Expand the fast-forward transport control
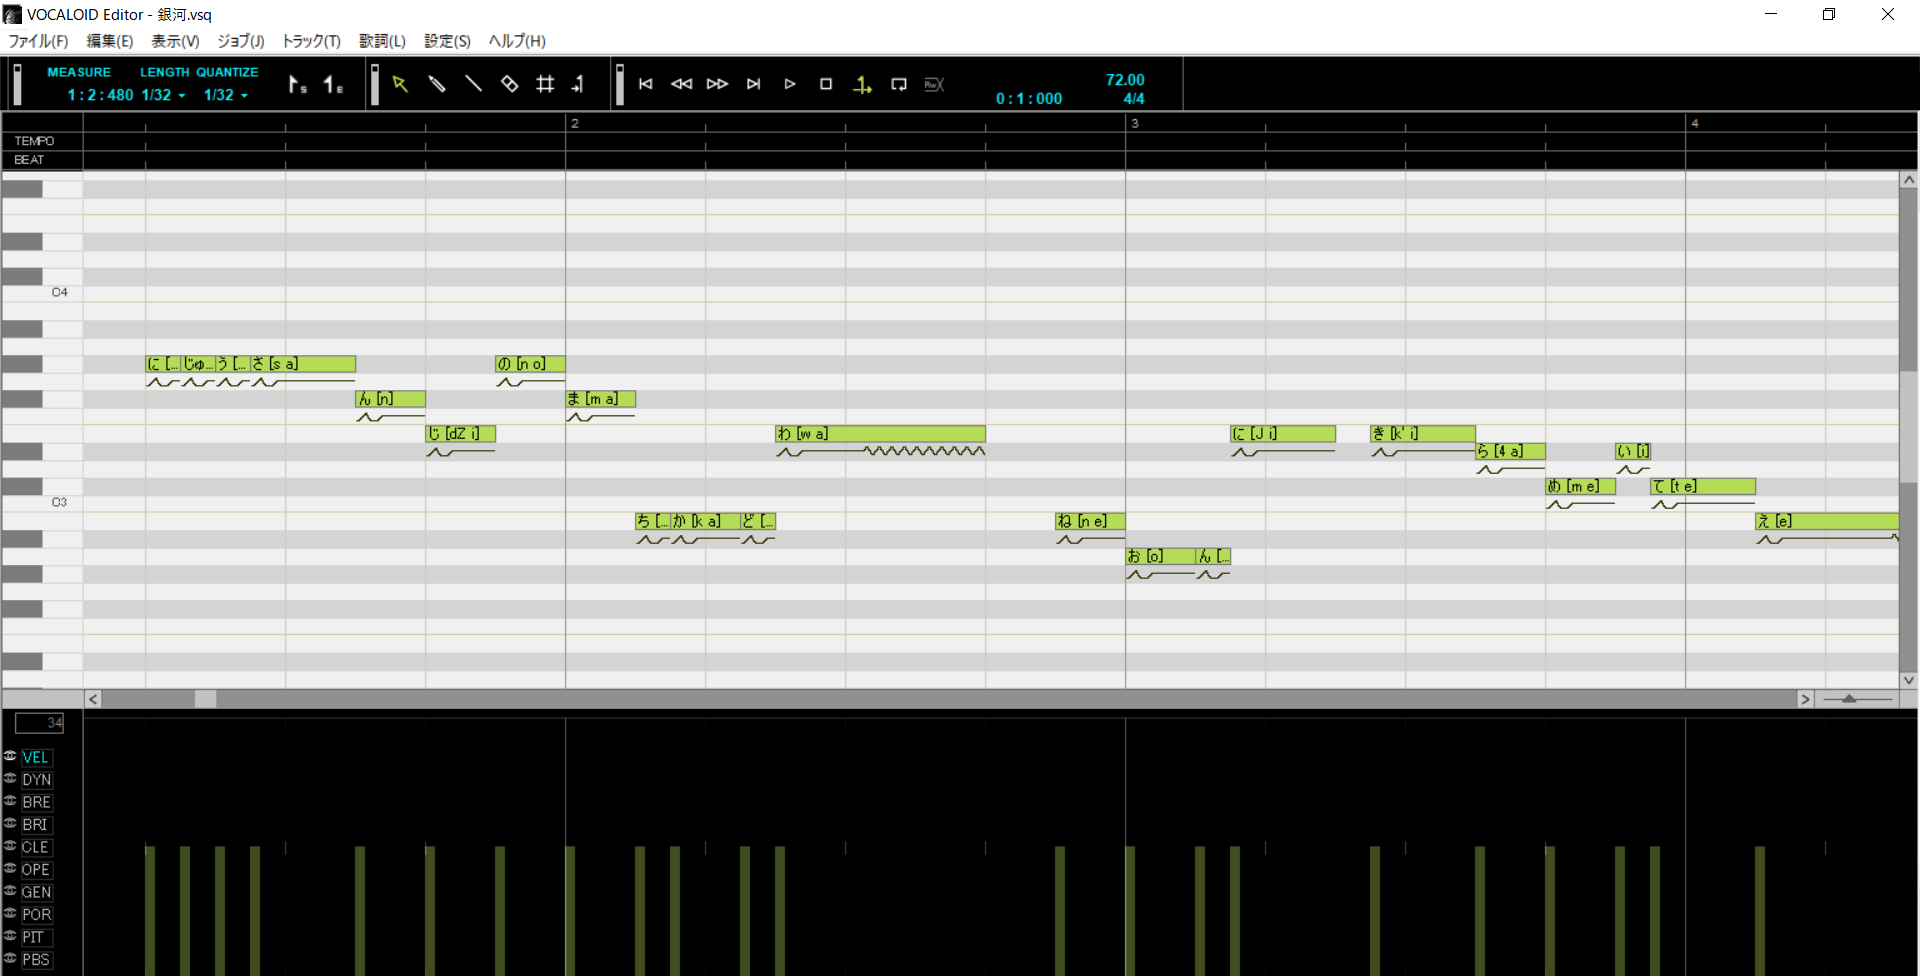The width and height of the screenshot is (1920, 976). tap(718, 84)
